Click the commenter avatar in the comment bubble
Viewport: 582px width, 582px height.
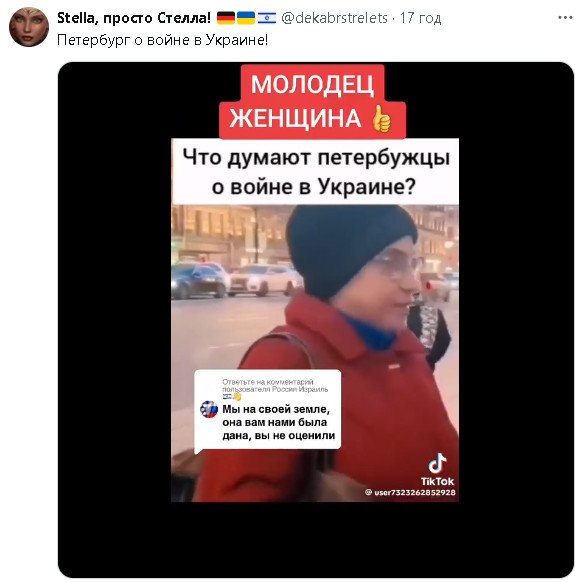pos(209,409)
